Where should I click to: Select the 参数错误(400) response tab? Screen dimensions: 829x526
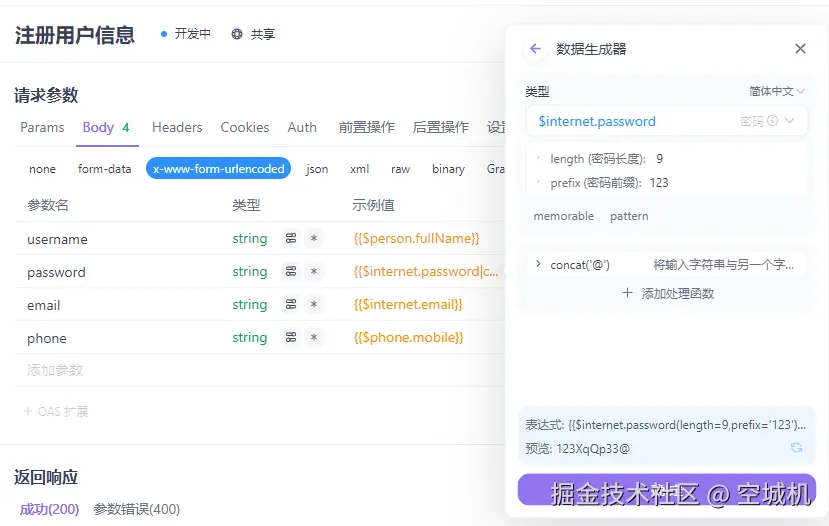click(x=136, y=509)
